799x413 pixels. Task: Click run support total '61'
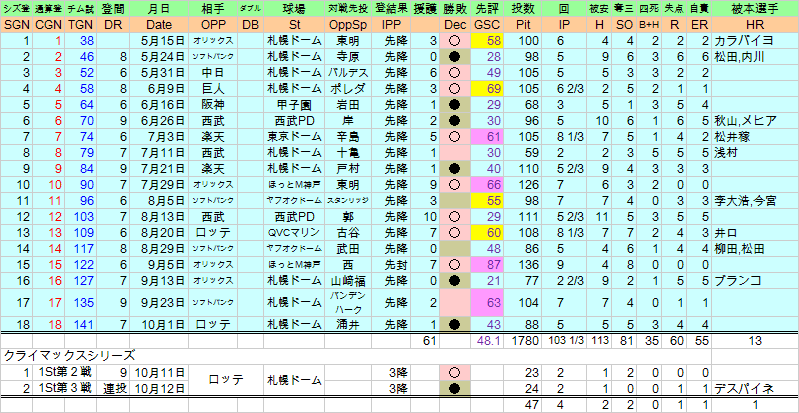point(425,341)
